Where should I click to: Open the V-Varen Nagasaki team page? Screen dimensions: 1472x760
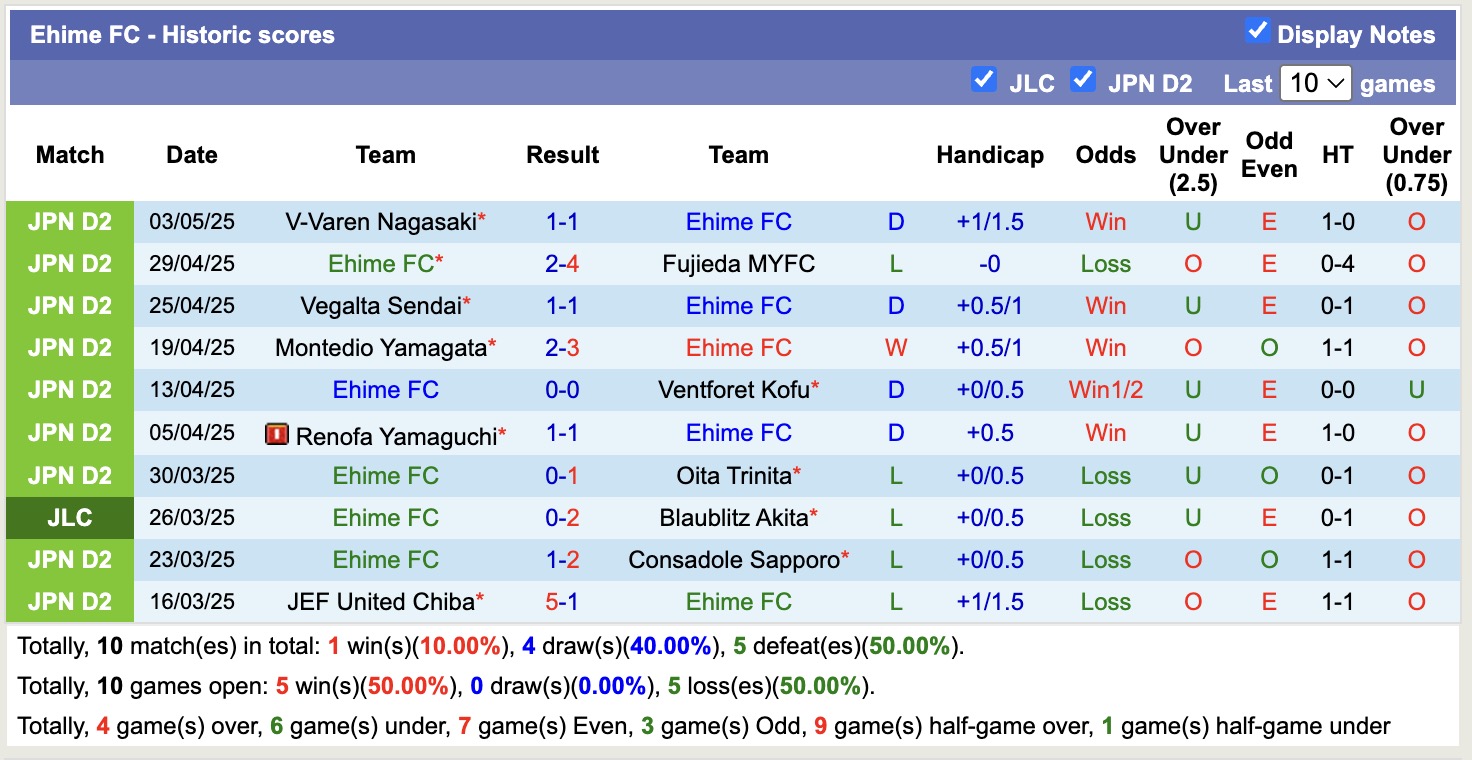tap(380, 221)
